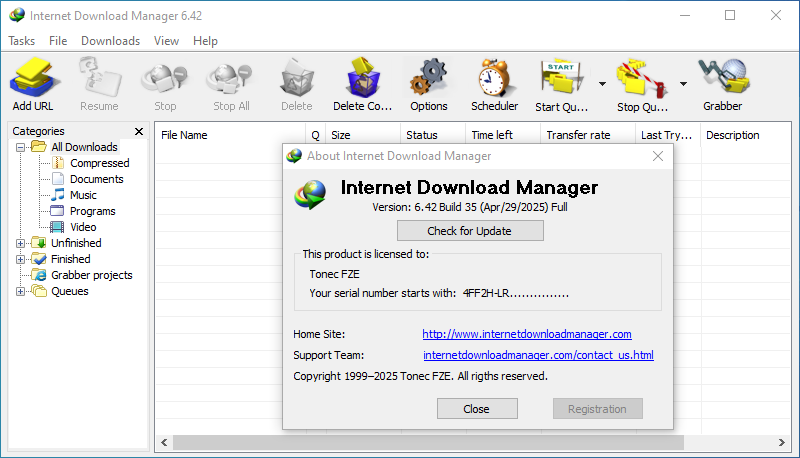
Task: Open the Grabber toolbar icon
Action: pyautogui.click(x=723, y=77)
